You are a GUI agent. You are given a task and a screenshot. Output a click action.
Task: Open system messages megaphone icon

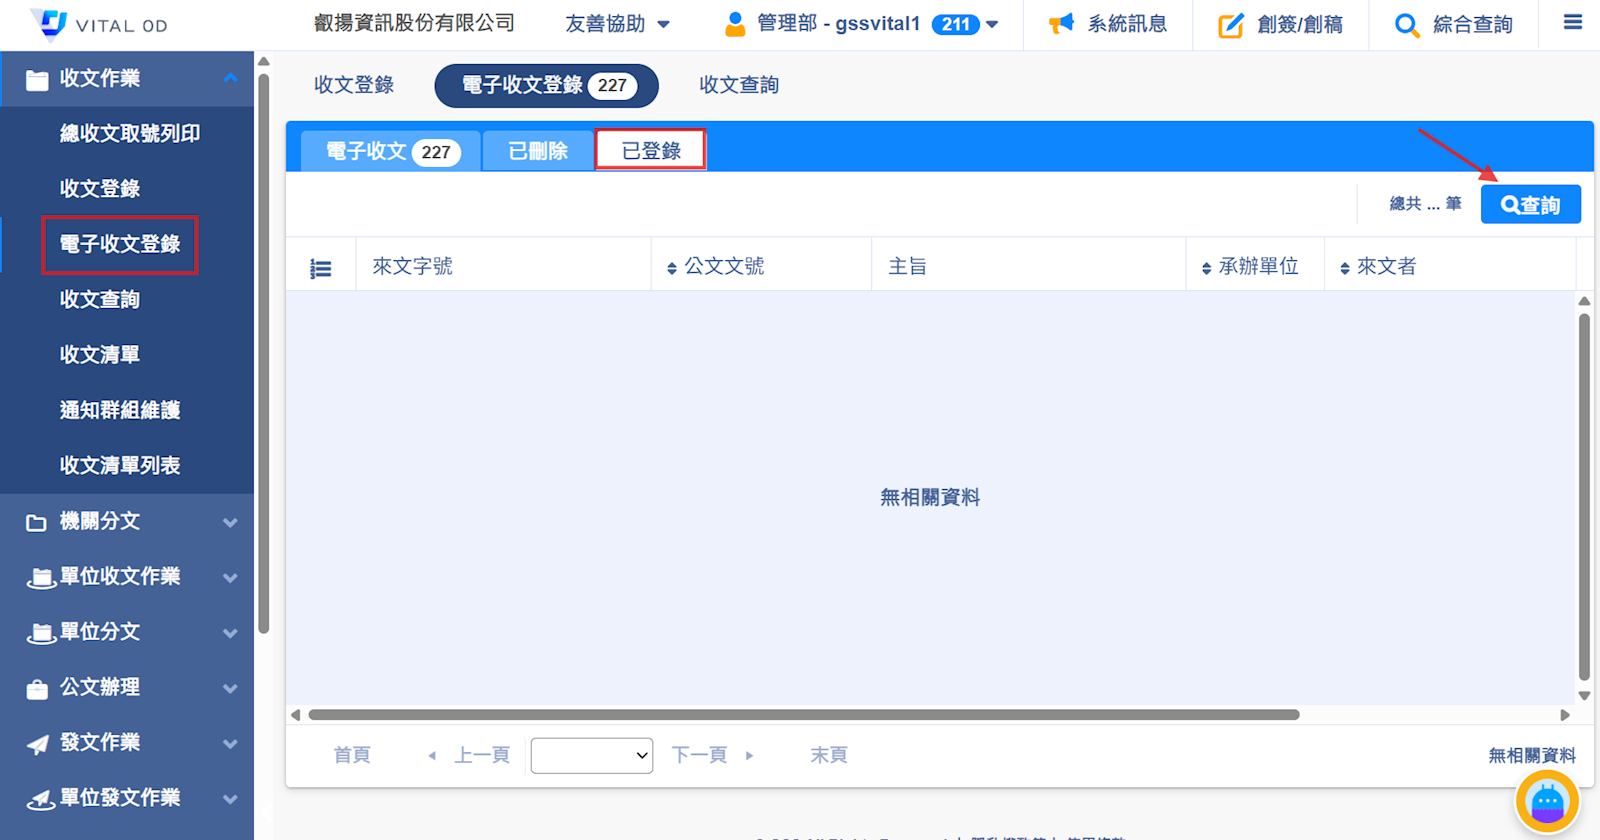pyautogui.click(x=1061, y=24)
